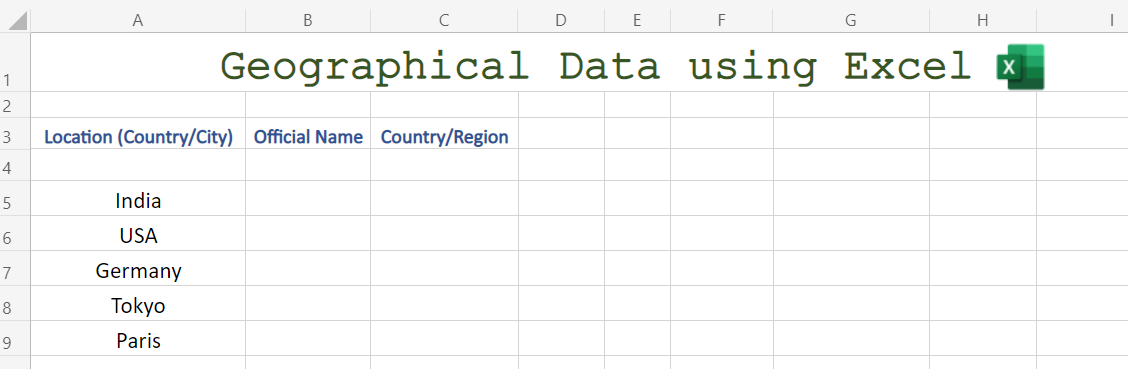Image resolution: width=1128 pixels, height=369 pixels.
Task: Select column A header
Action: pyautogui.click(x=138, y=21)
